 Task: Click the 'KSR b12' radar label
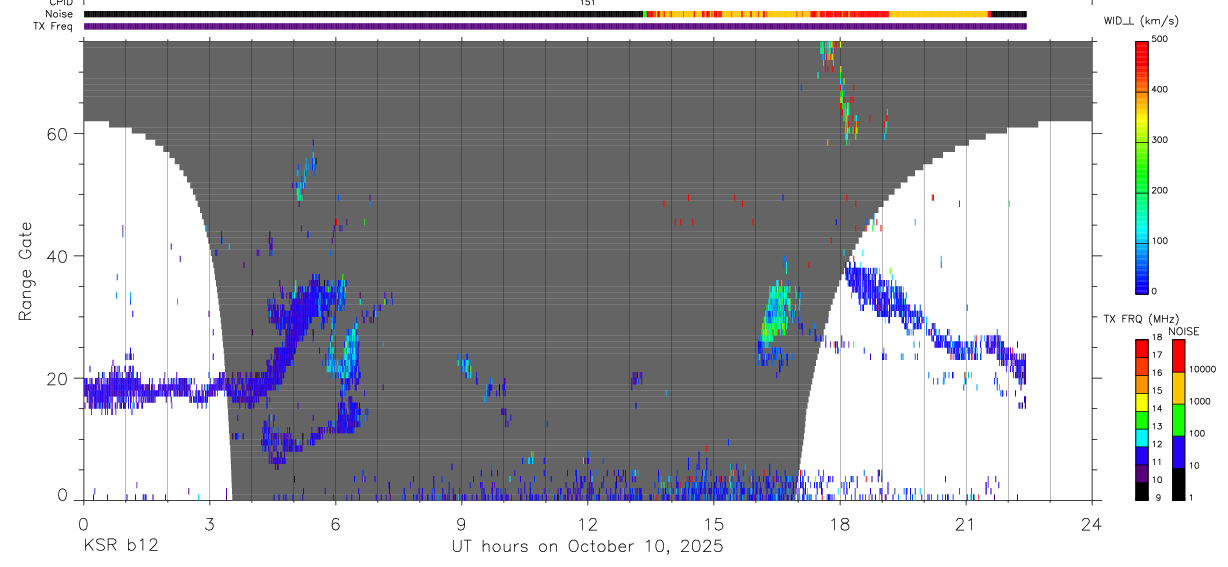coord(120,546)
